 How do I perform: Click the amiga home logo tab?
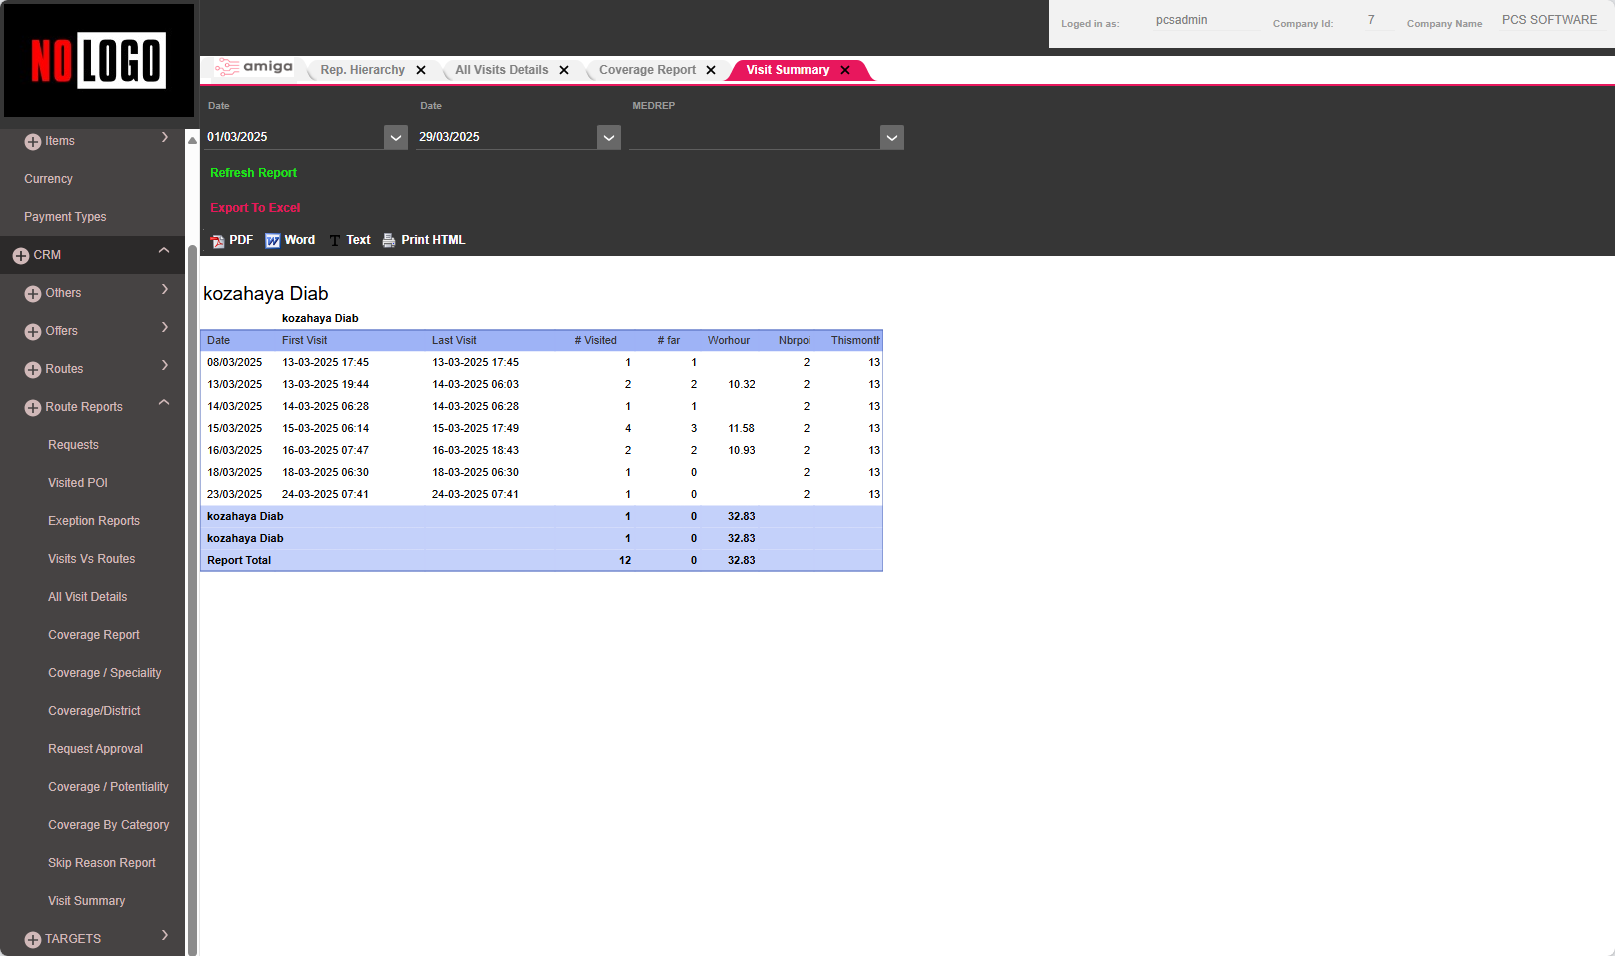(255, 68)
